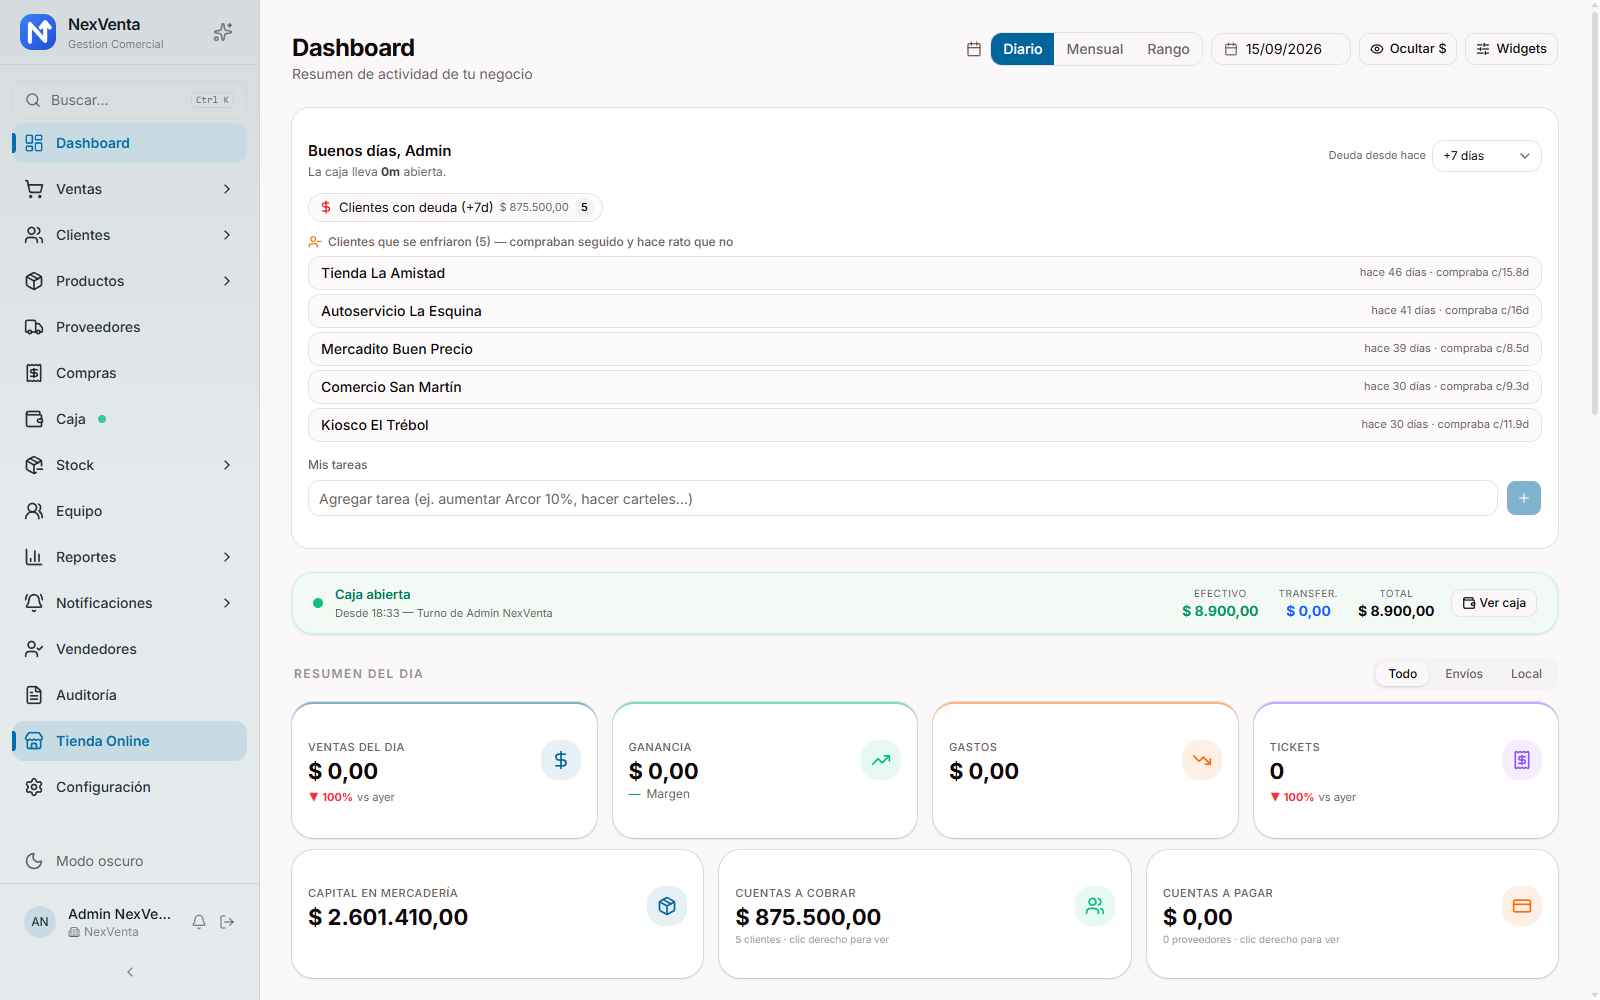This screenshot has width=1600, height=1000.
Task: Switch to the Mensual view tab
Action: [1094, 49]
